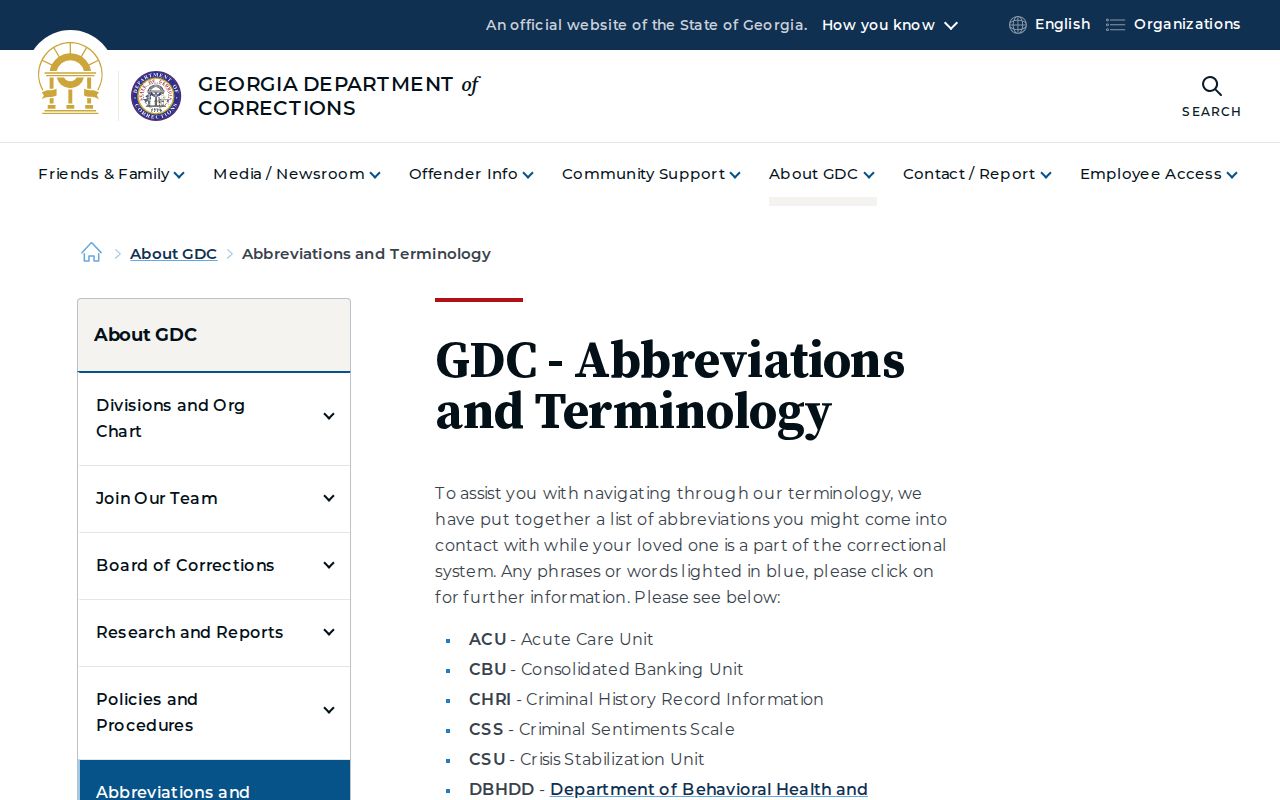The height and width of the screenshot is (800, 1280).
Task: Click CSU - Crisis Stabilization Unit entry
Action: (586, 759)
